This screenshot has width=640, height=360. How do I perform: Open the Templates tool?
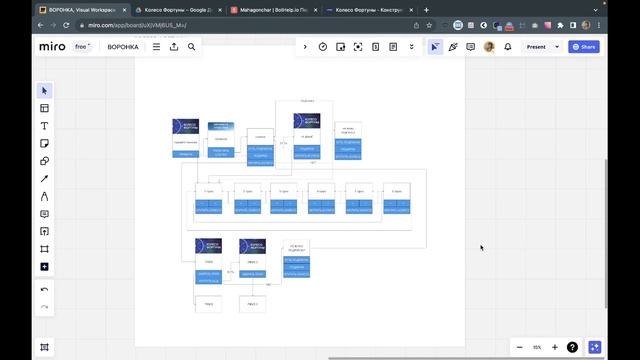point(44,108)
